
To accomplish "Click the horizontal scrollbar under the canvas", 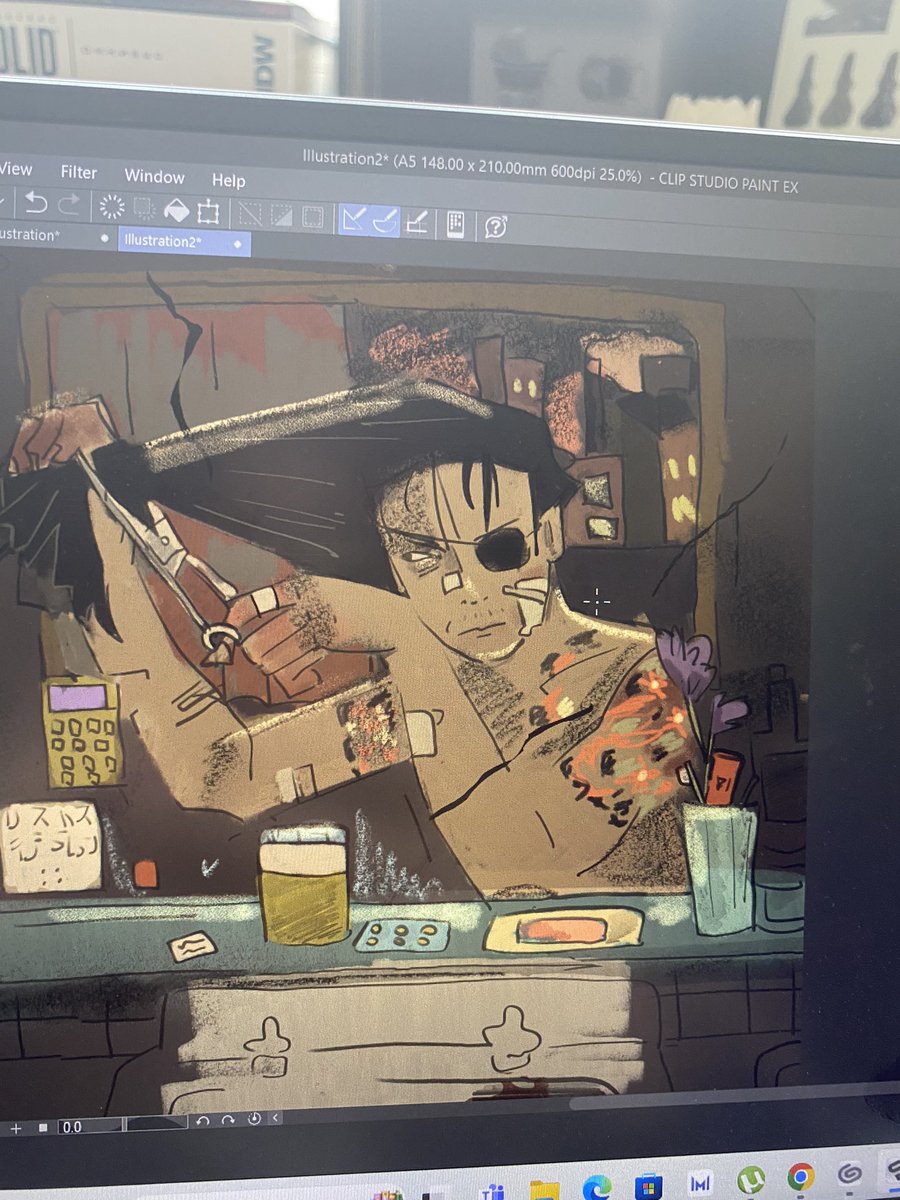I will click(735, 1097).
